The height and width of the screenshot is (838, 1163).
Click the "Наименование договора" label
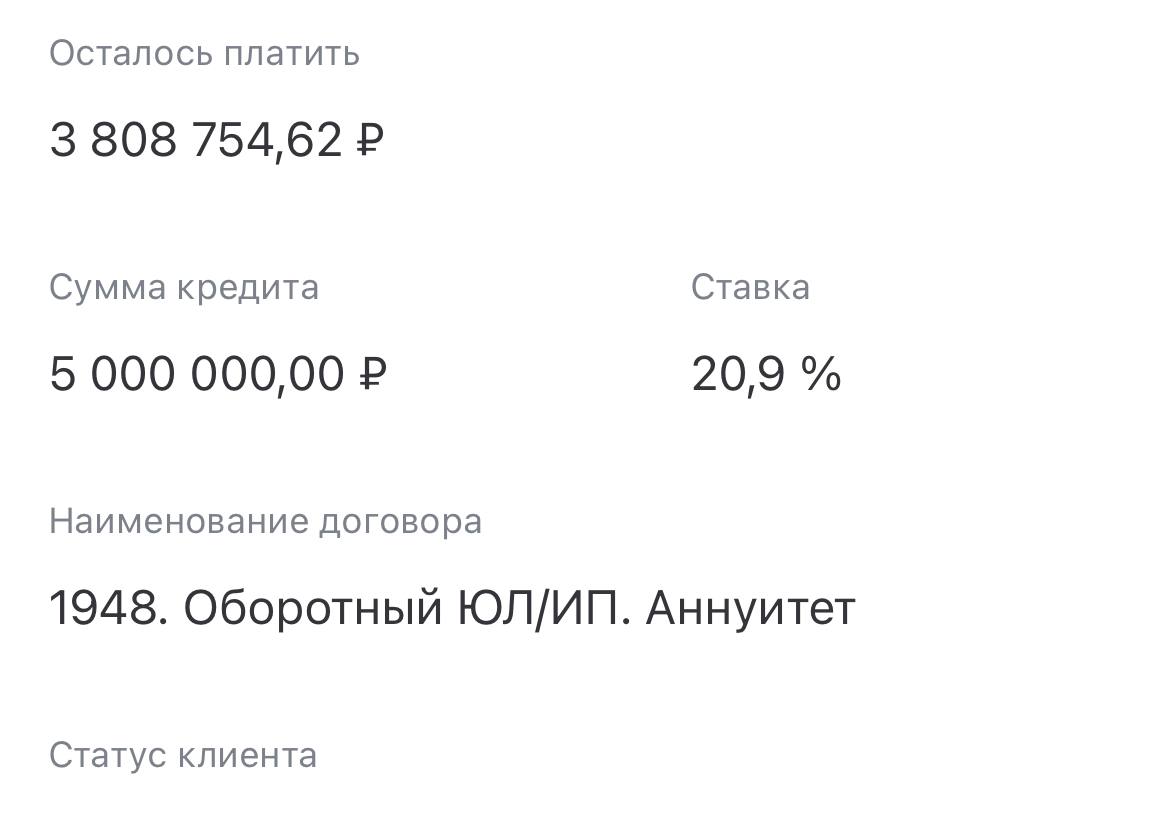(265, 521)
